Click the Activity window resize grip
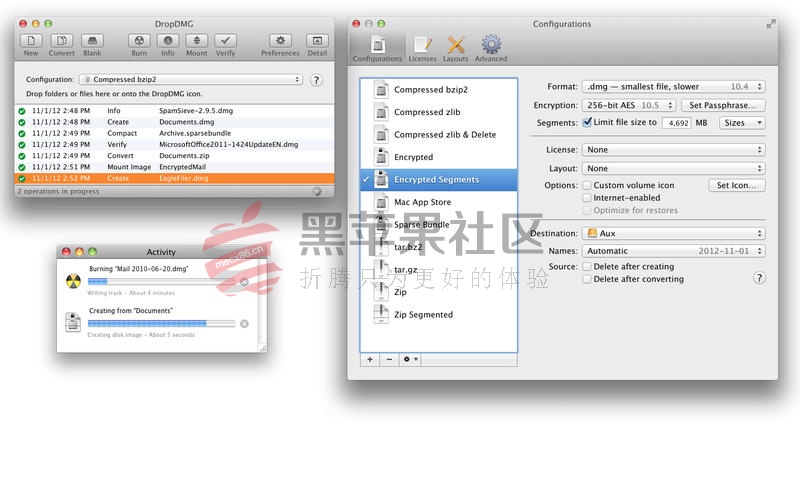Image resolution: width=800 pixels, height=500 pixels. (x=262, y=347)
